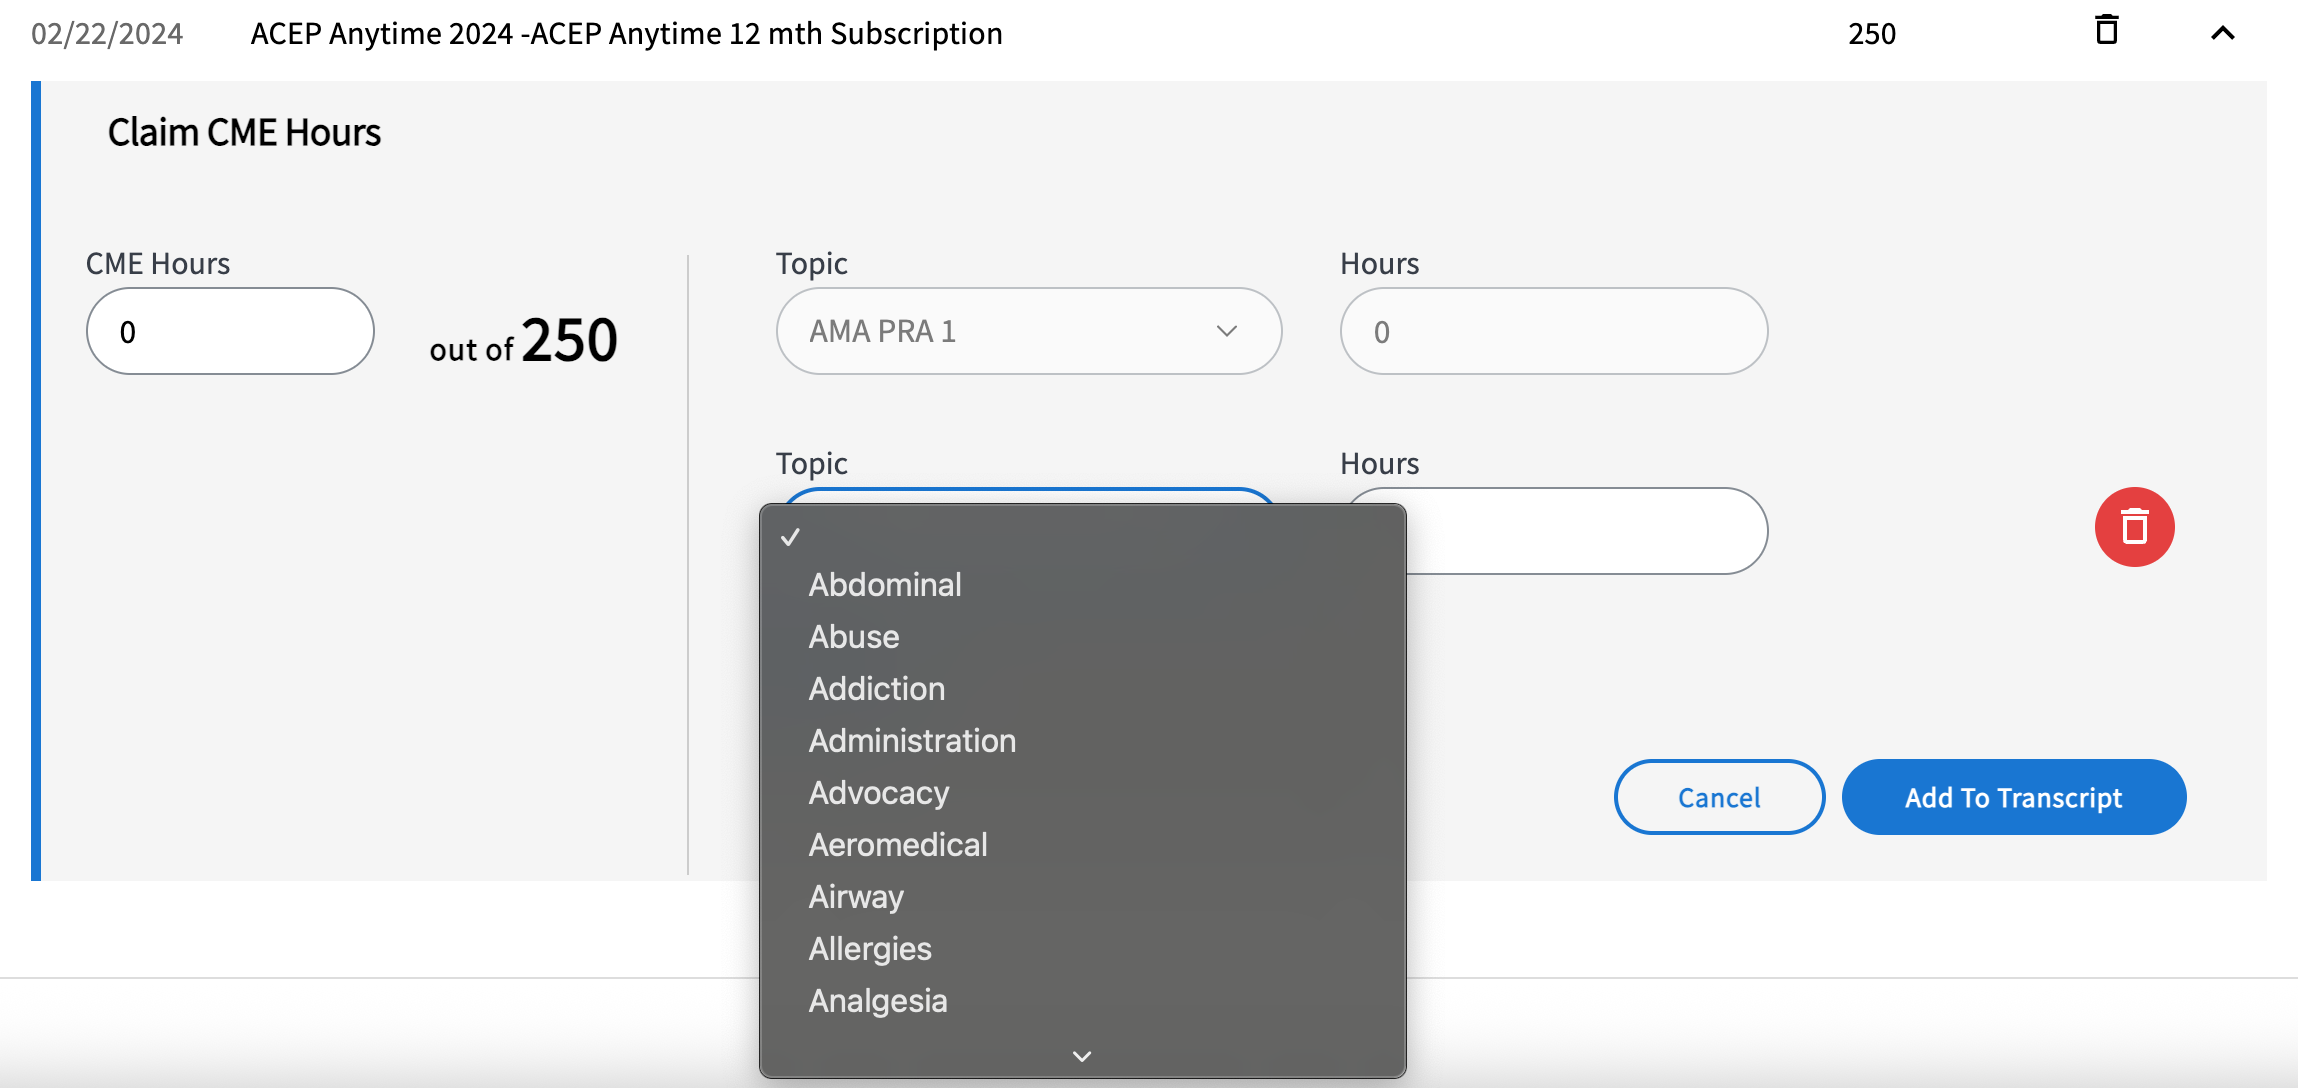This screenshot has width=2298, height=1088.
Task: Pick Airway from the topic options
Action: coord(856,897)
